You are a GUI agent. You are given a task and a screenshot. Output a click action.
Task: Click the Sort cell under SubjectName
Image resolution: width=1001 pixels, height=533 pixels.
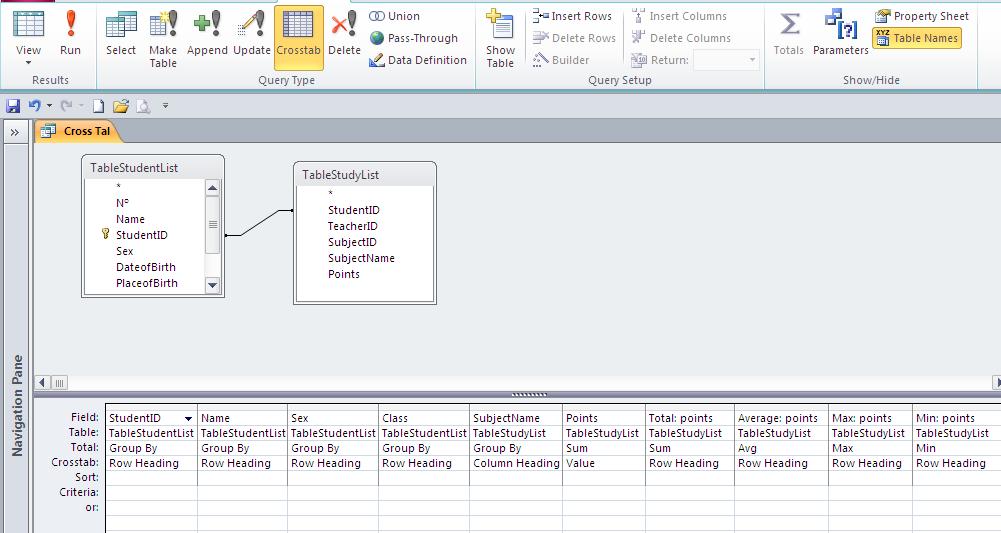[515, 477]
